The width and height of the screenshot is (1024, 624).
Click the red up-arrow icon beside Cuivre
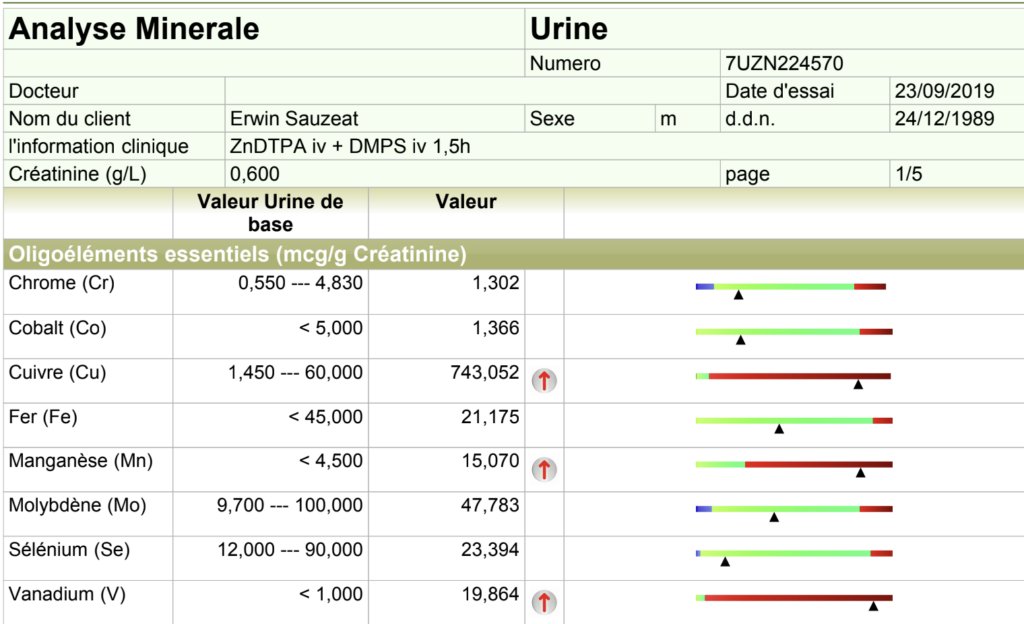point(544,380)
